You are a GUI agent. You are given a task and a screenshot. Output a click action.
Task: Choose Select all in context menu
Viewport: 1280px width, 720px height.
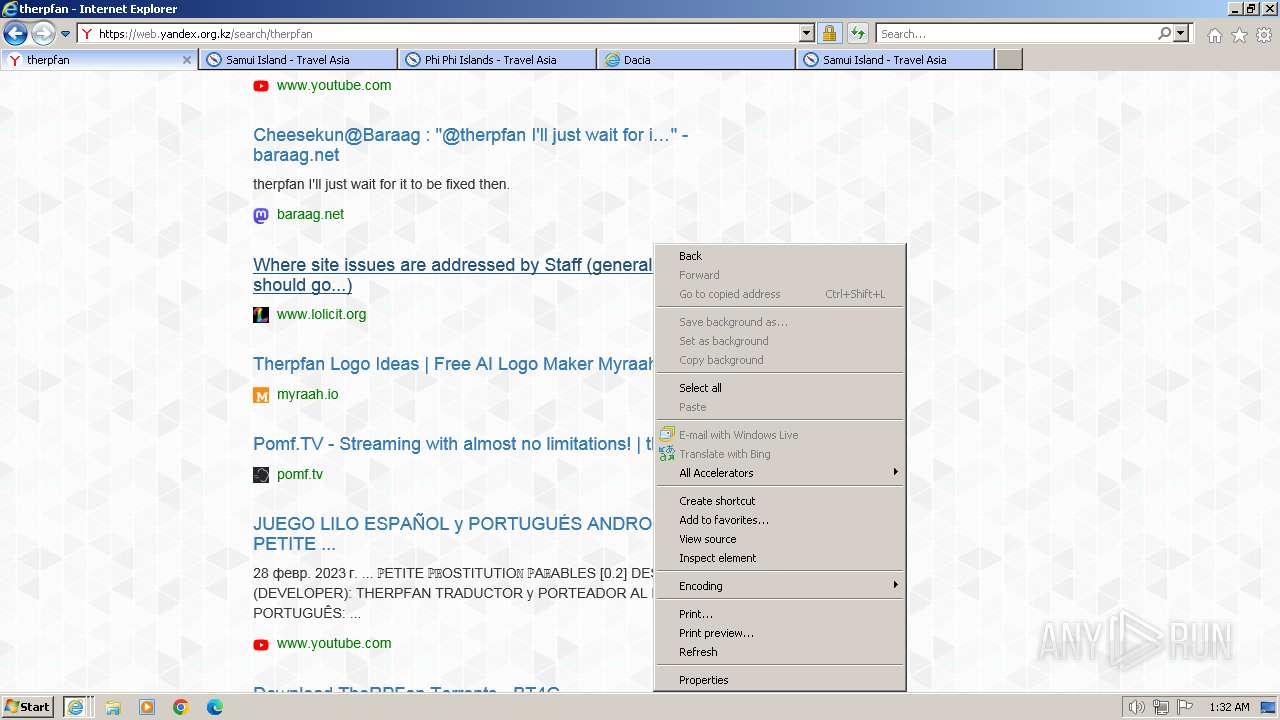(780, 388)
